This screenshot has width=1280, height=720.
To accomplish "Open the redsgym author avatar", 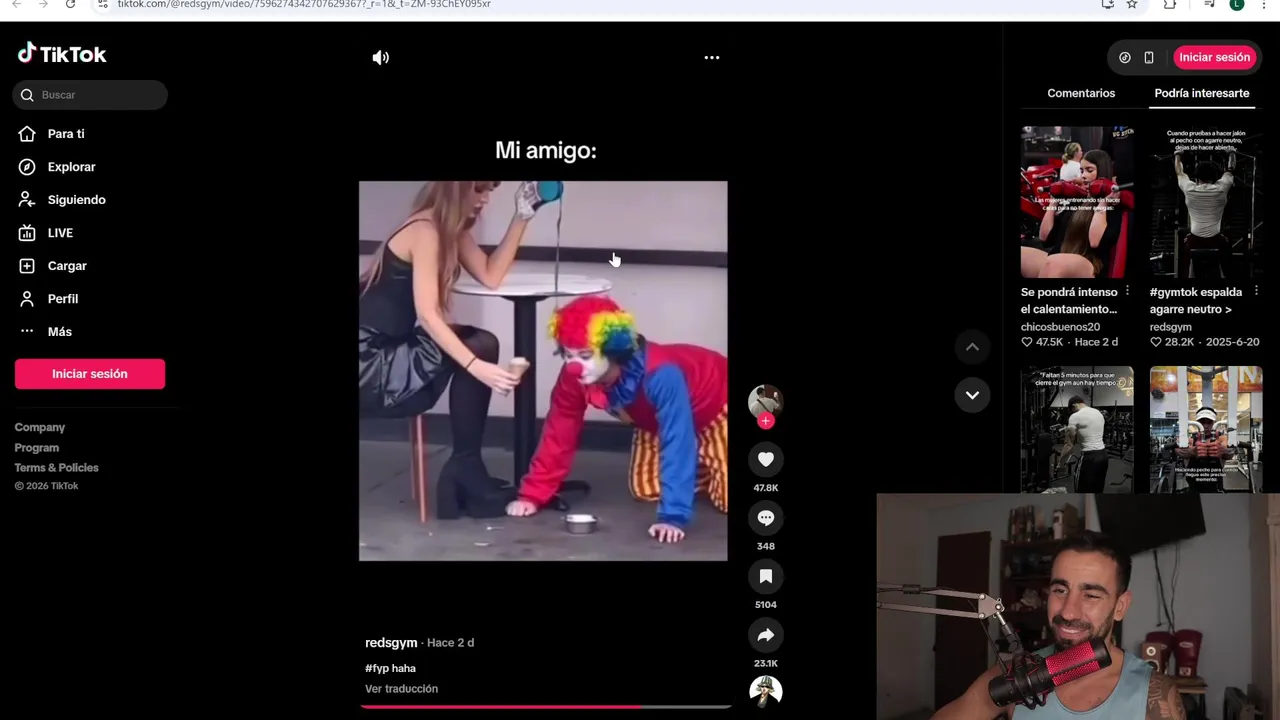I will click(x=766, y=401).
